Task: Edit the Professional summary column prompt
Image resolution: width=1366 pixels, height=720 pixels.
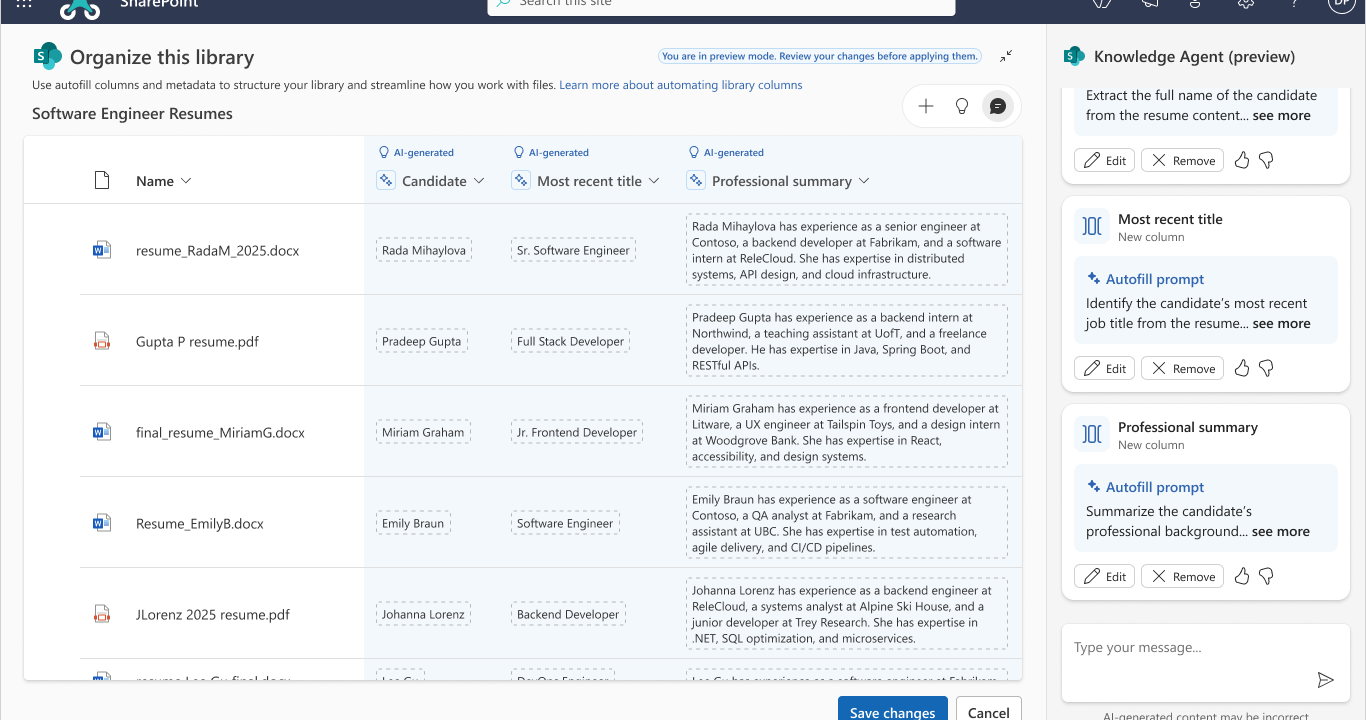Action: [x=1104, y=576]
